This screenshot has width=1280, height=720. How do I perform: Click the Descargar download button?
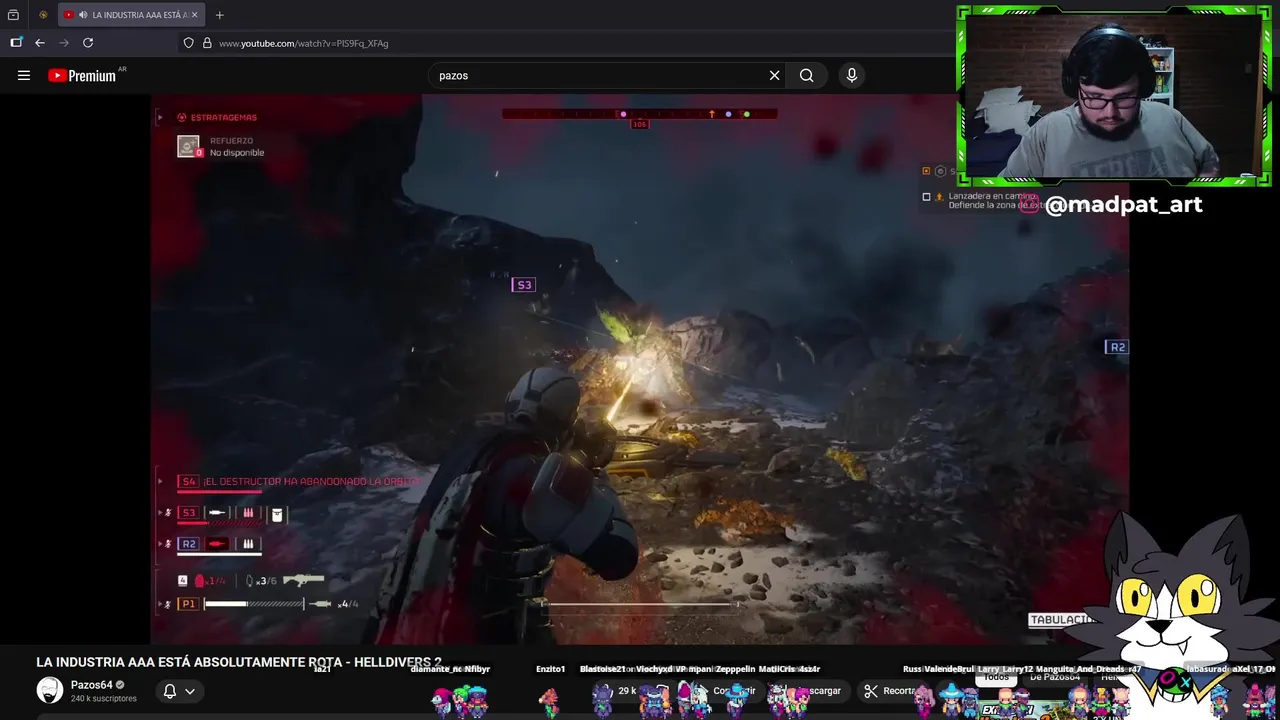[x=816, y=691]
